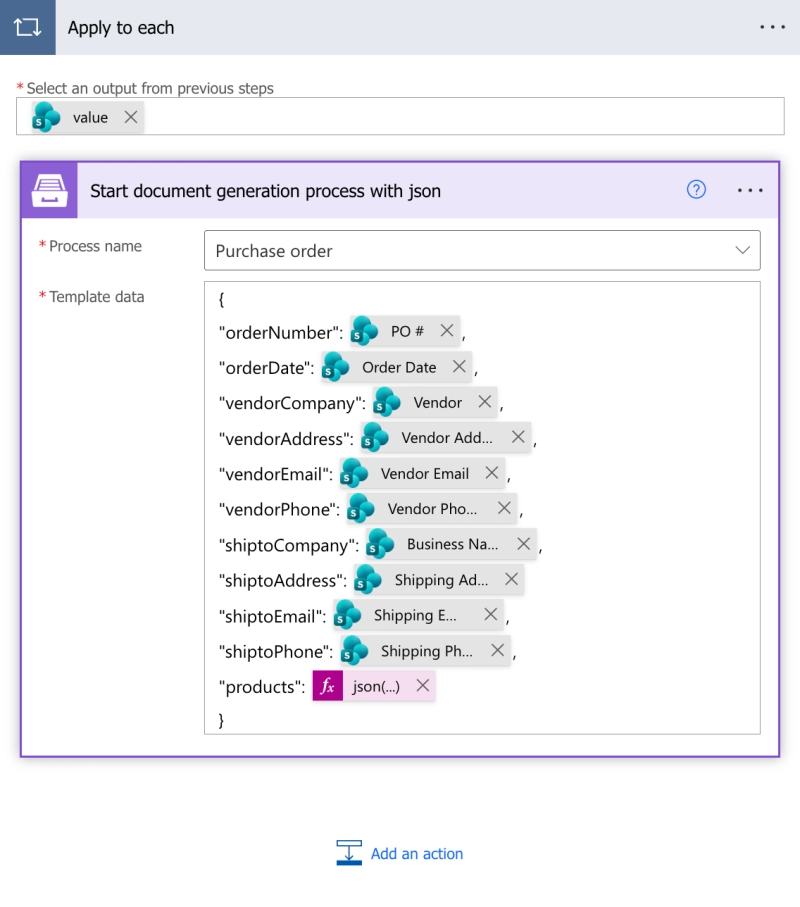
Task: Remove the Order Date token
Action: [459, 366]
